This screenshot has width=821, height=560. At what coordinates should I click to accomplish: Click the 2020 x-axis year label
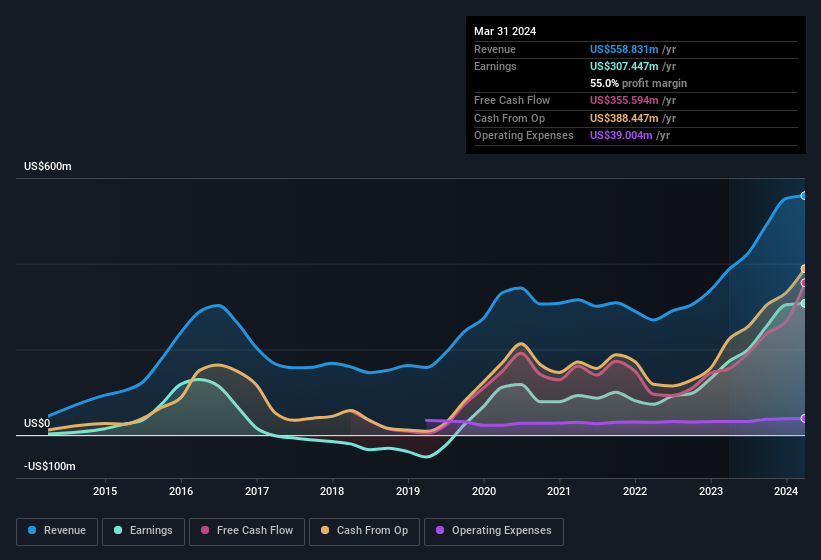[484, 491]
